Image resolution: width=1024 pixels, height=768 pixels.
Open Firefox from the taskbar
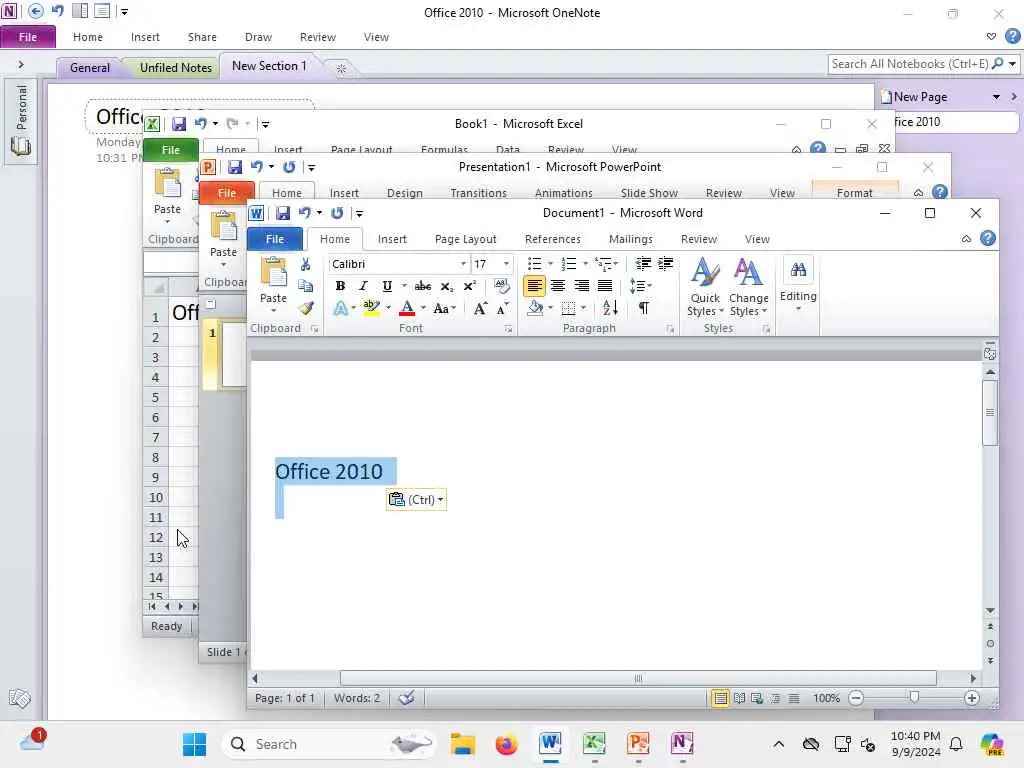pos(505,744)
